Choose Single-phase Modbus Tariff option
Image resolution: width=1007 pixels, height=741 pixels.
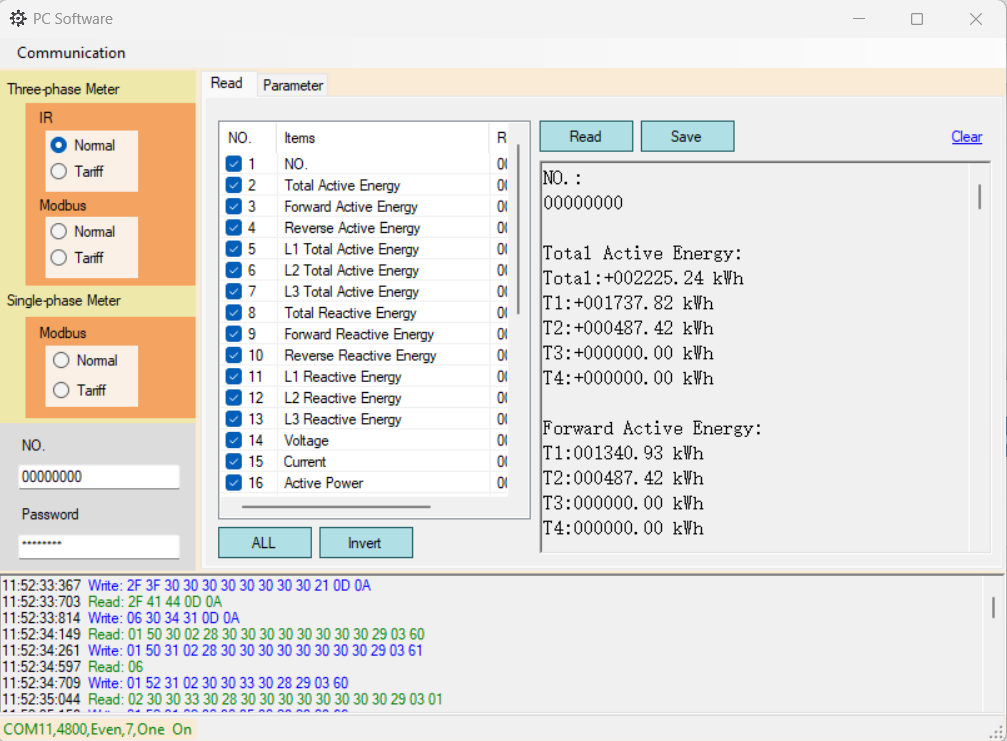click(x=62, y=390)
